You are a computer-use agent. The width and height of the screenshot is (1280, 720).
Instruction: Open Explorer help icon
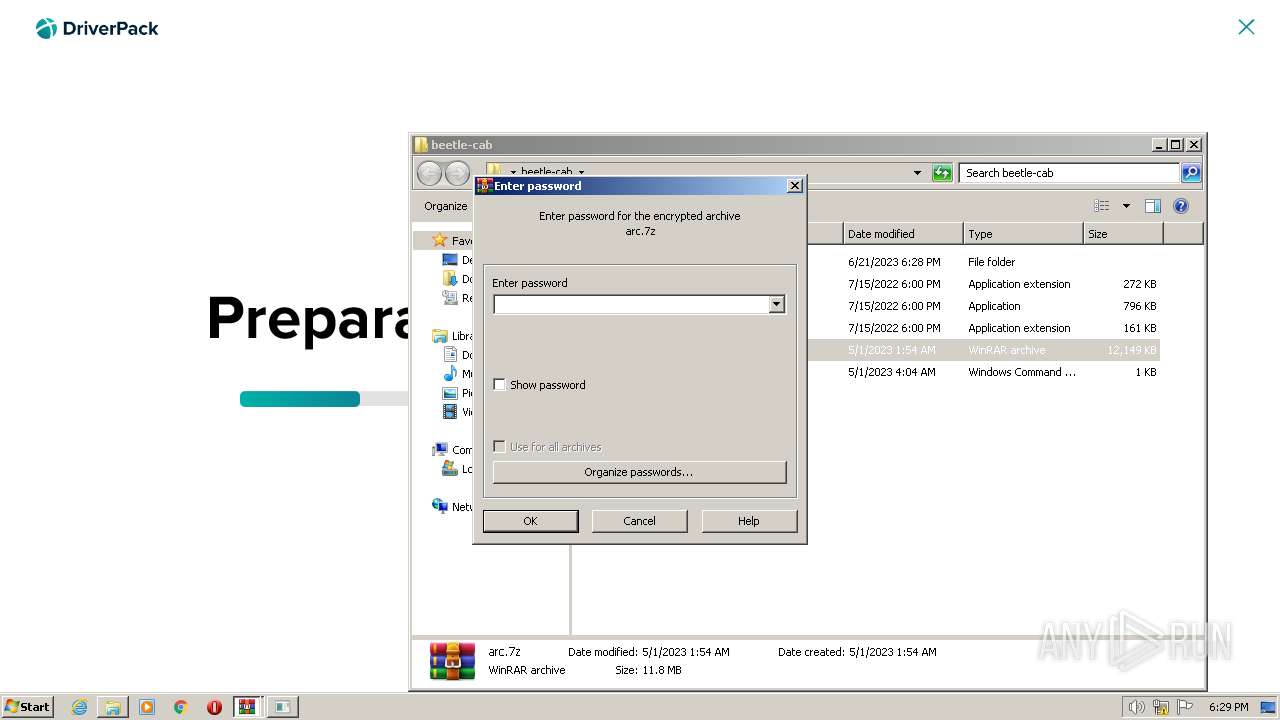[x=1181, y=206]
